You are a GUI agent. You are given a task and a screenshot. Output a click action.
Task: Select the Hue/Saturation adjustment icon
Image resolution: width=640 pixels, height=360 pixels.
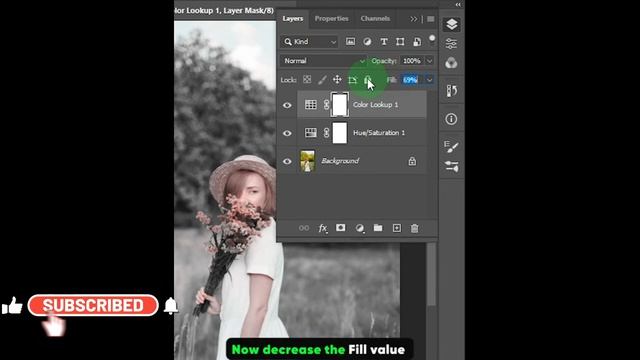tap(311, 133)
